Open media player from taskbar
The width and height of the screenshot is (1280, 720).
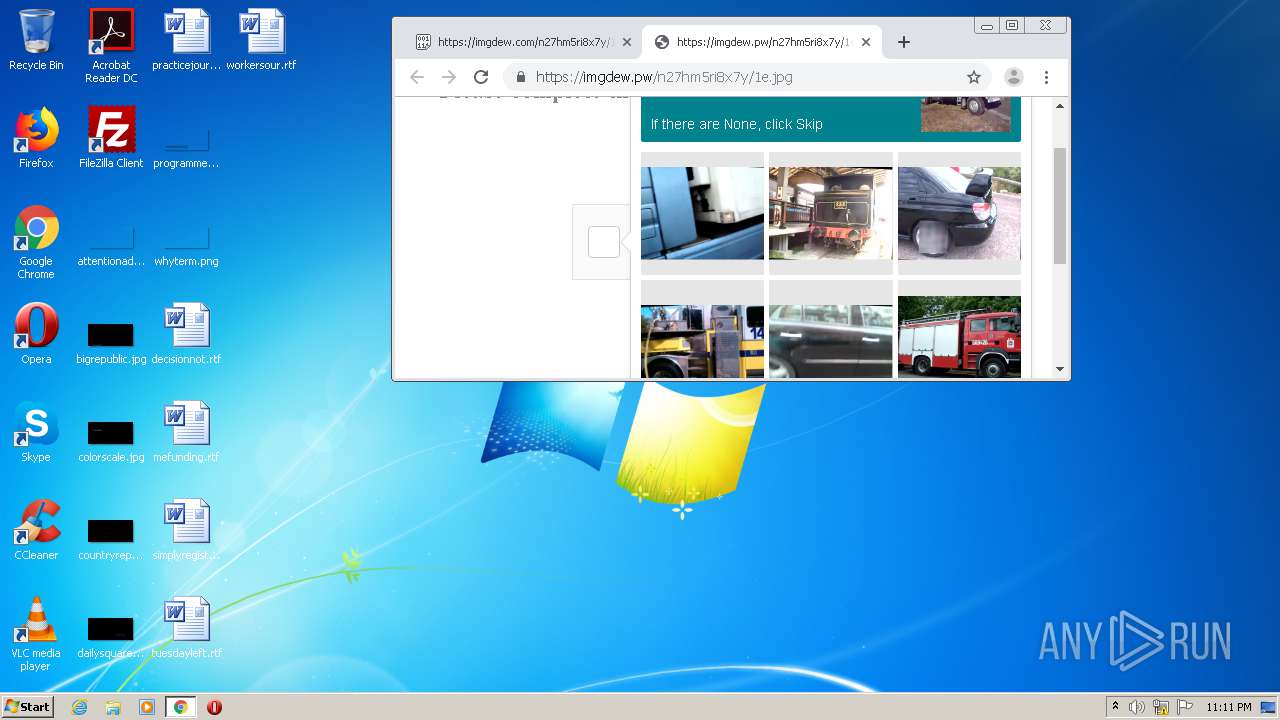[x=147, y=707]
